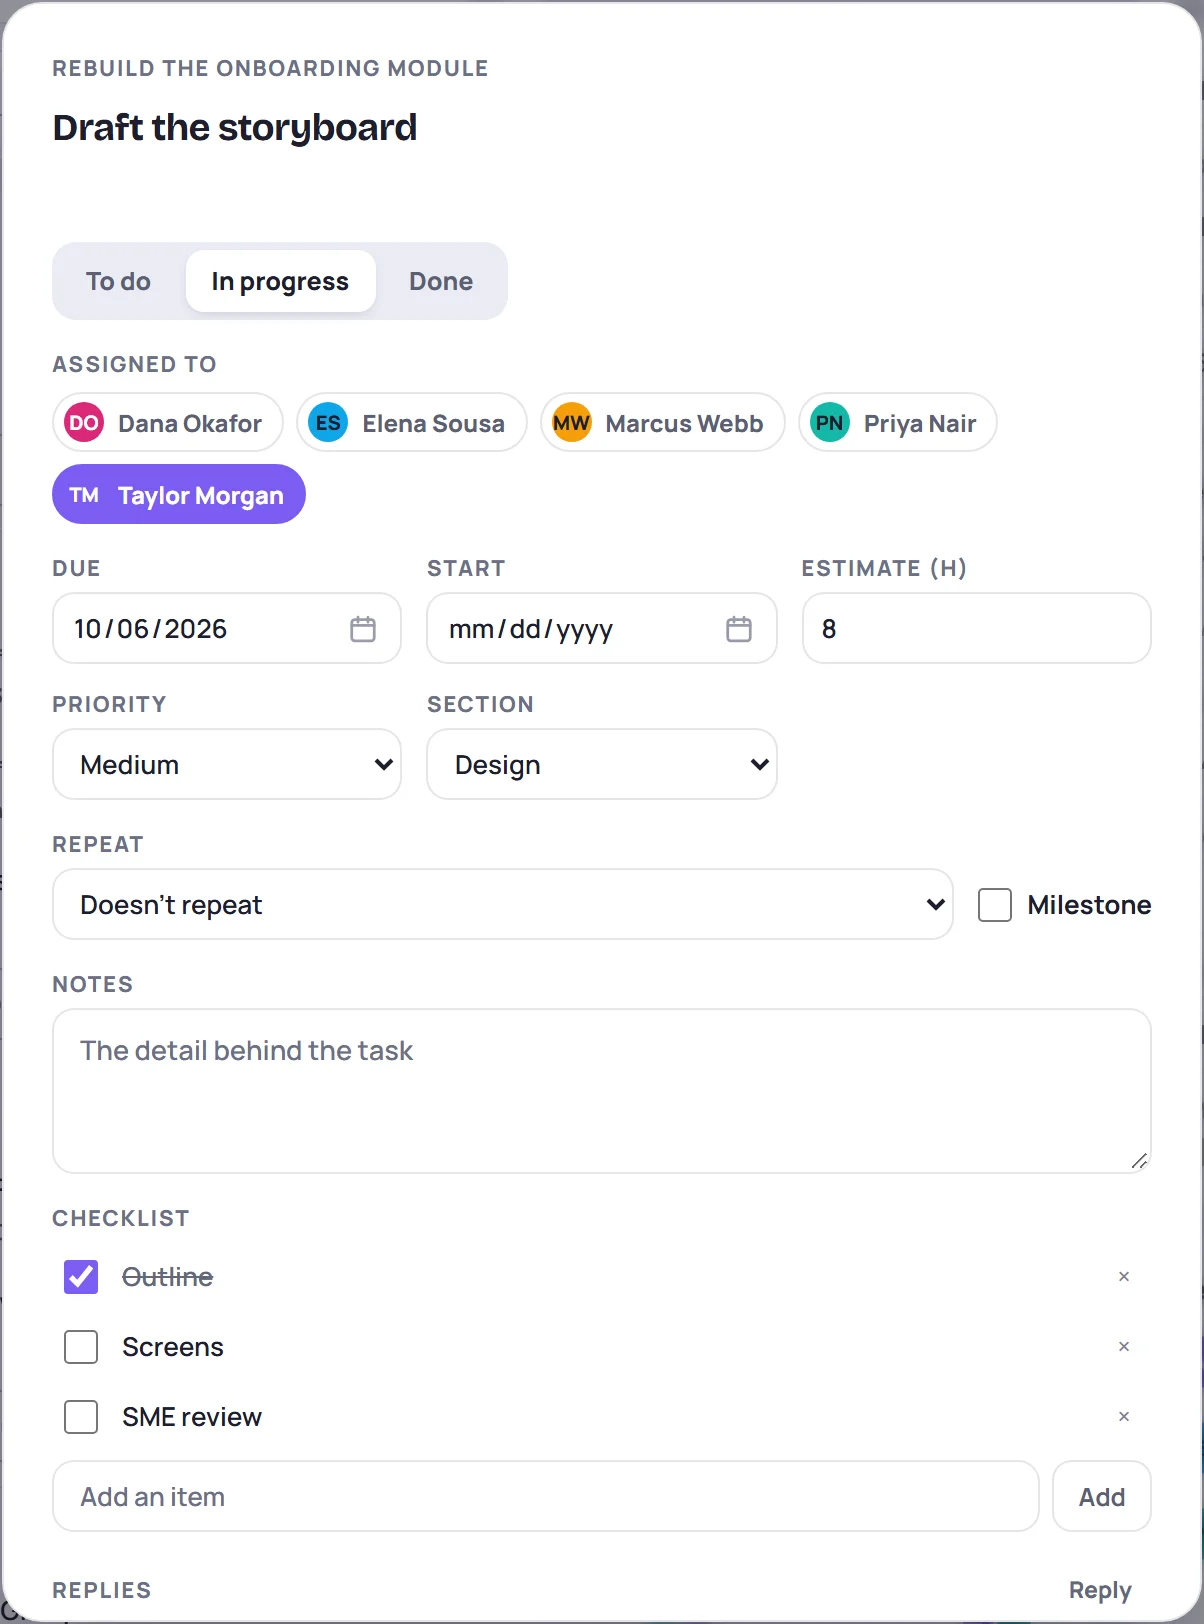Open the Priority dropdown showing Medium
Screen dimensions: 1204x1624
(x=227, y=765)
